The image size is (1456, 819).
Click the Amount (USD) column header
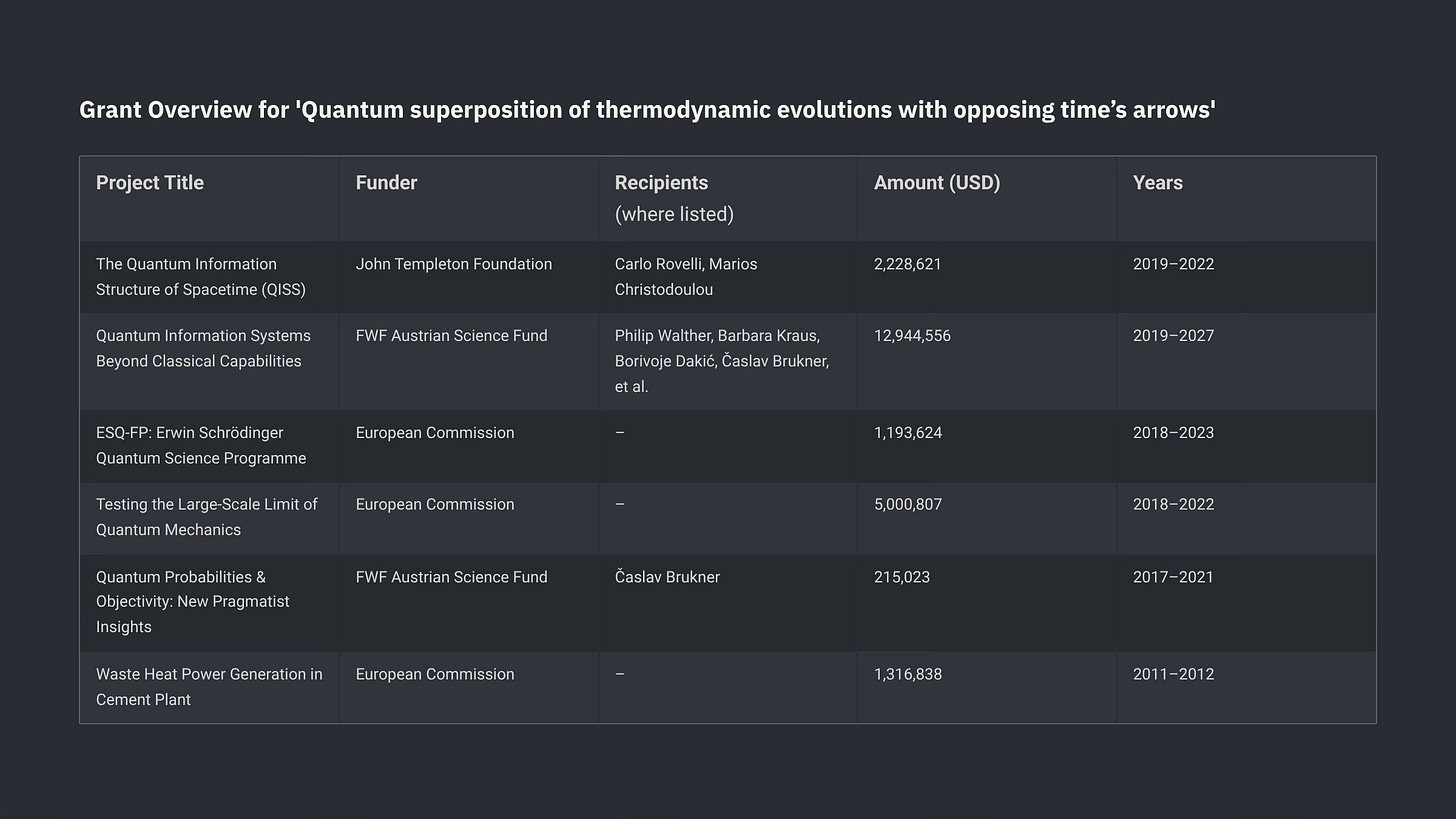coord(937,183)
